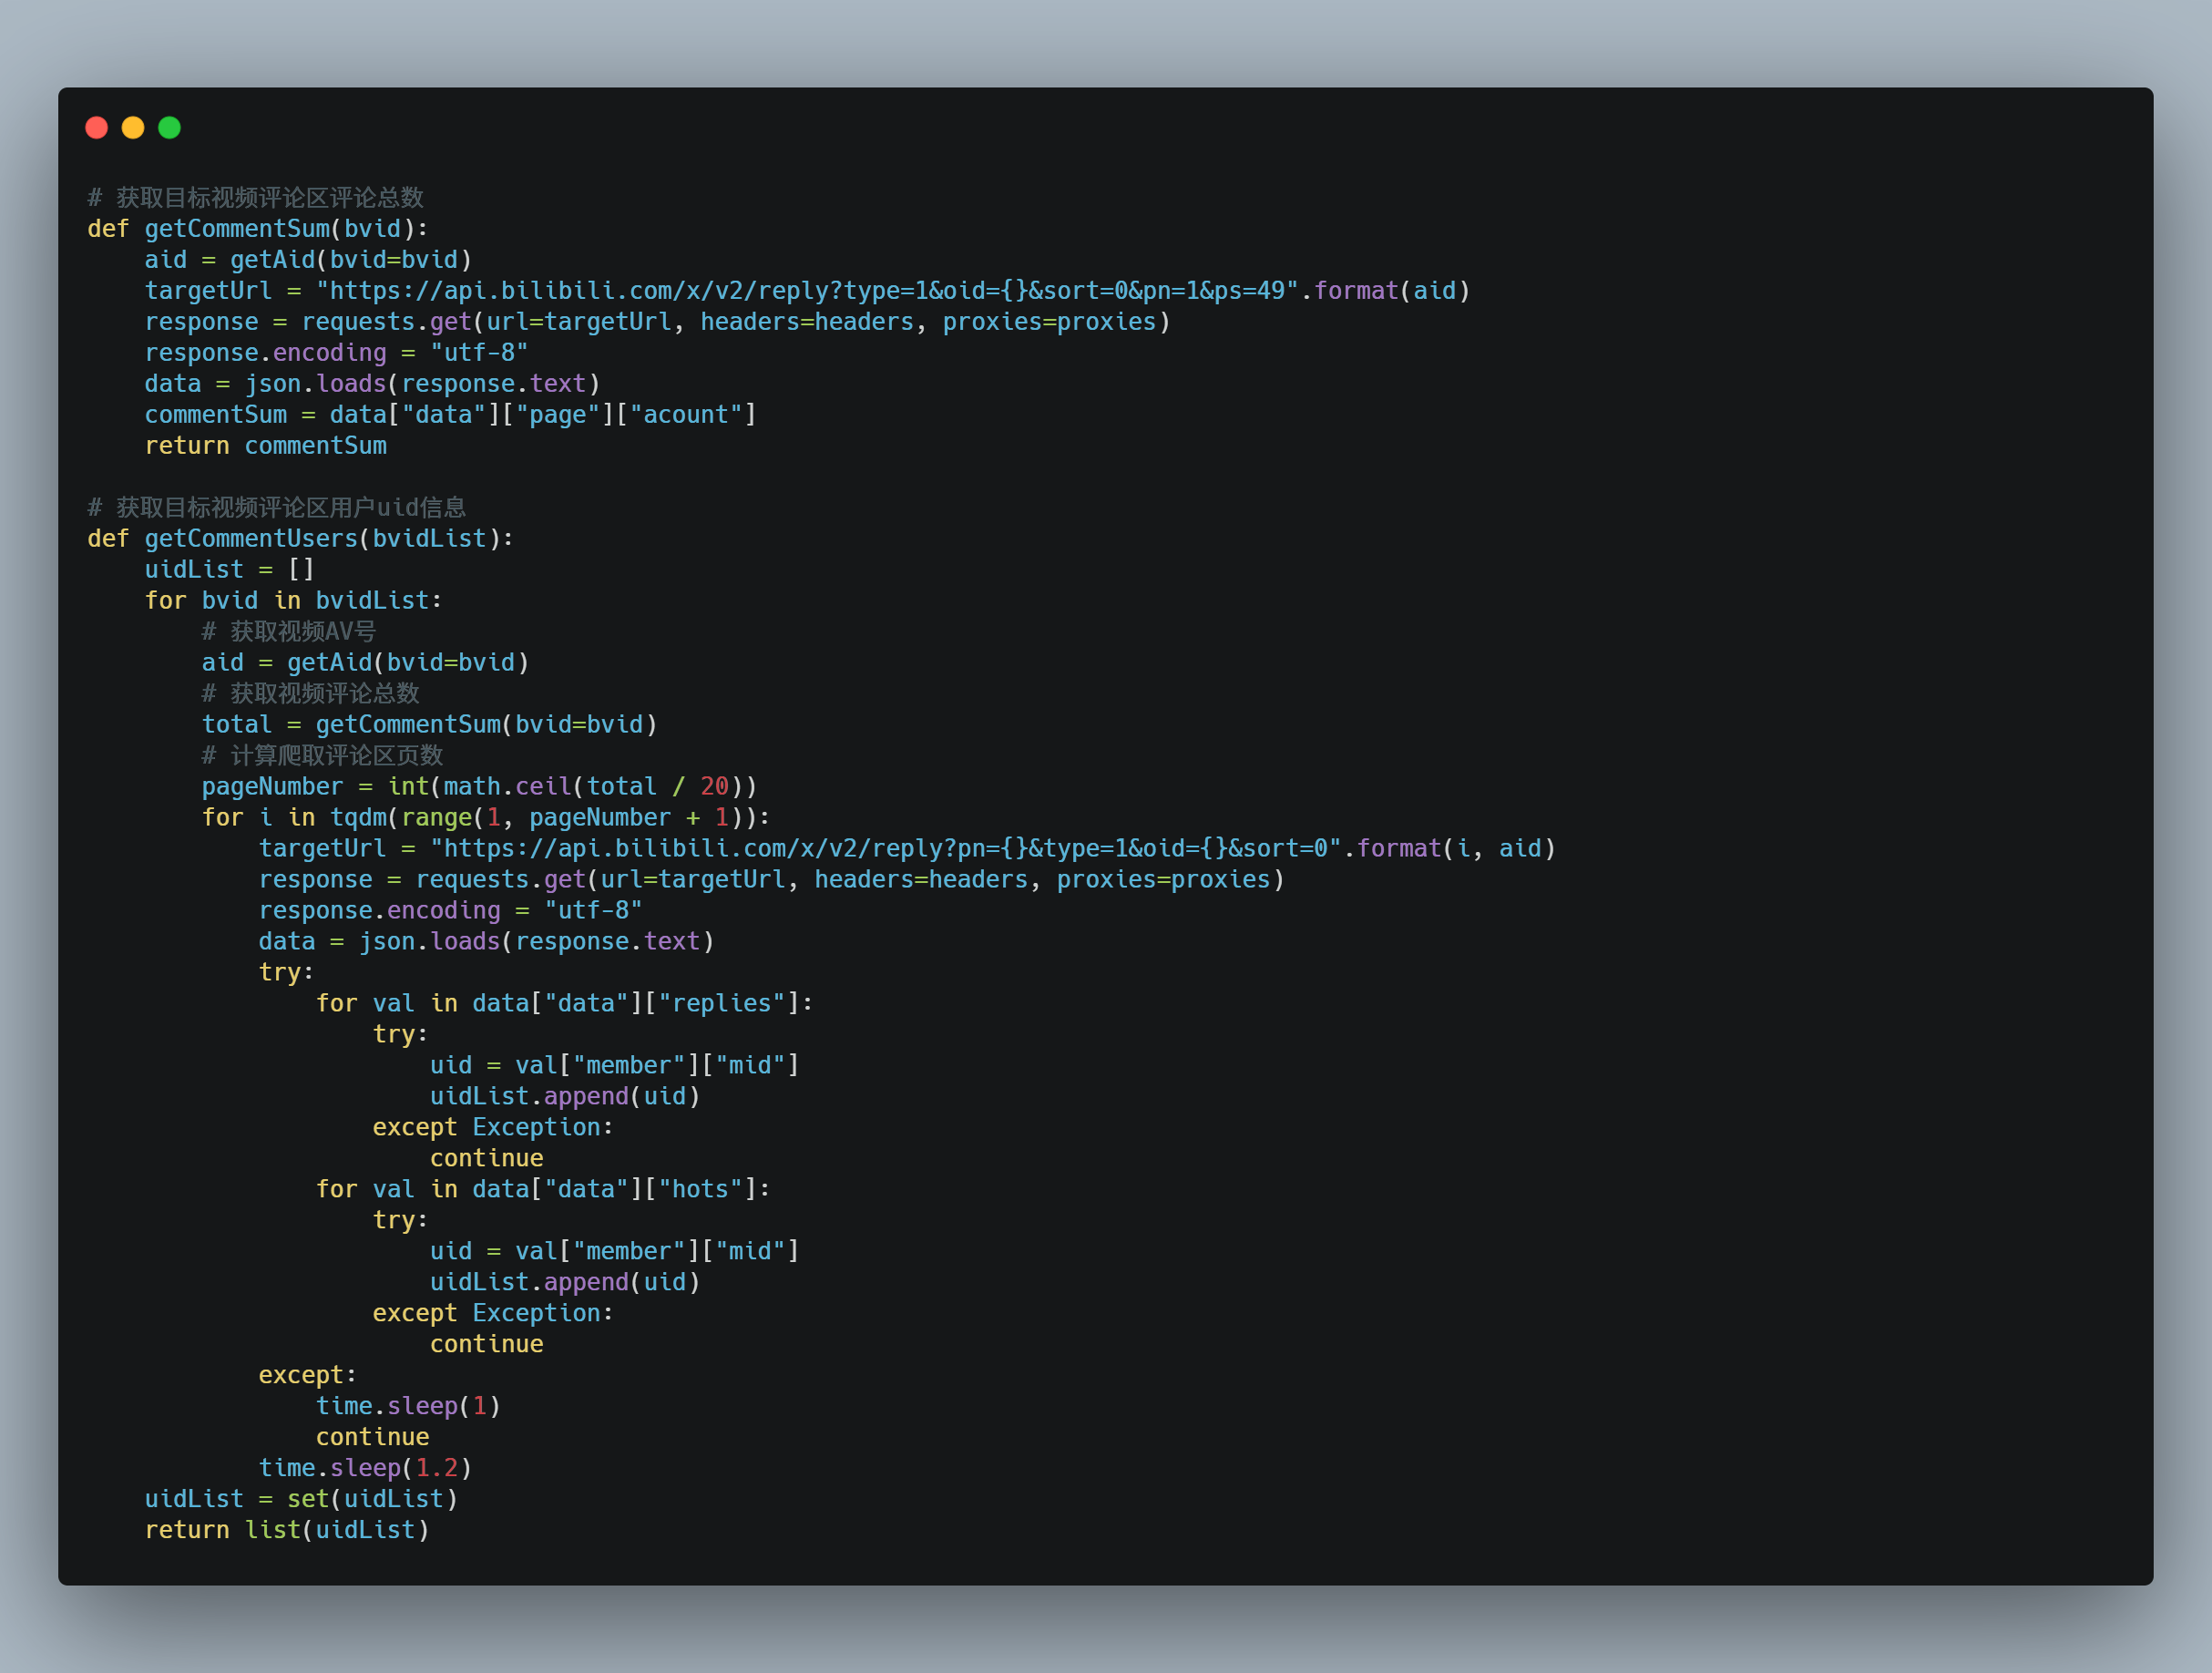Click the comment '# 获取视频评论总数'

click(x=311, y=694)
